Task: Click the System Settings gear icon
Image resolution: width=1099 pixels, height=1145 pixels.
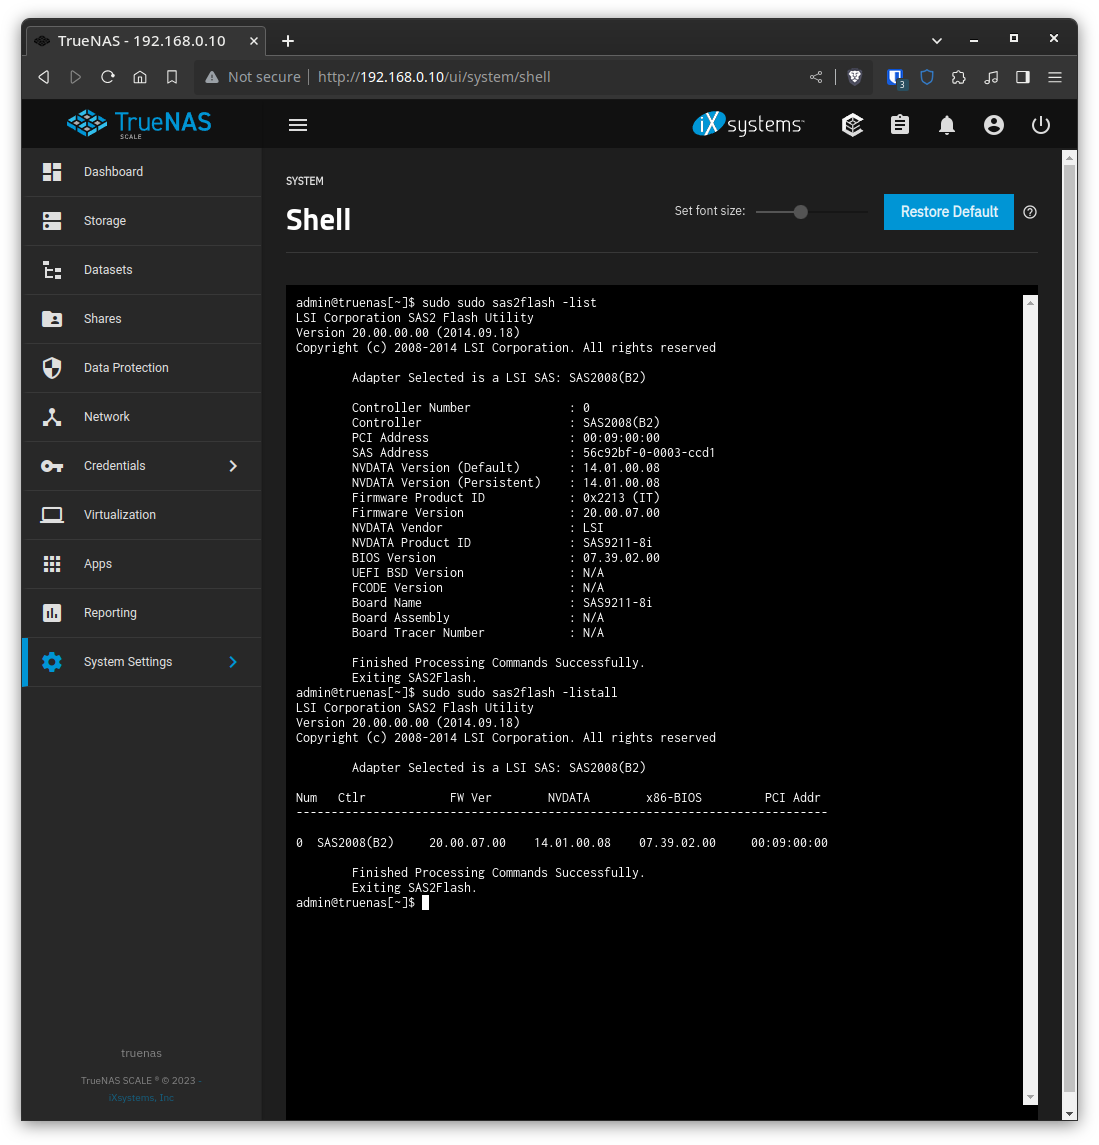Action: tap(52, 662)
